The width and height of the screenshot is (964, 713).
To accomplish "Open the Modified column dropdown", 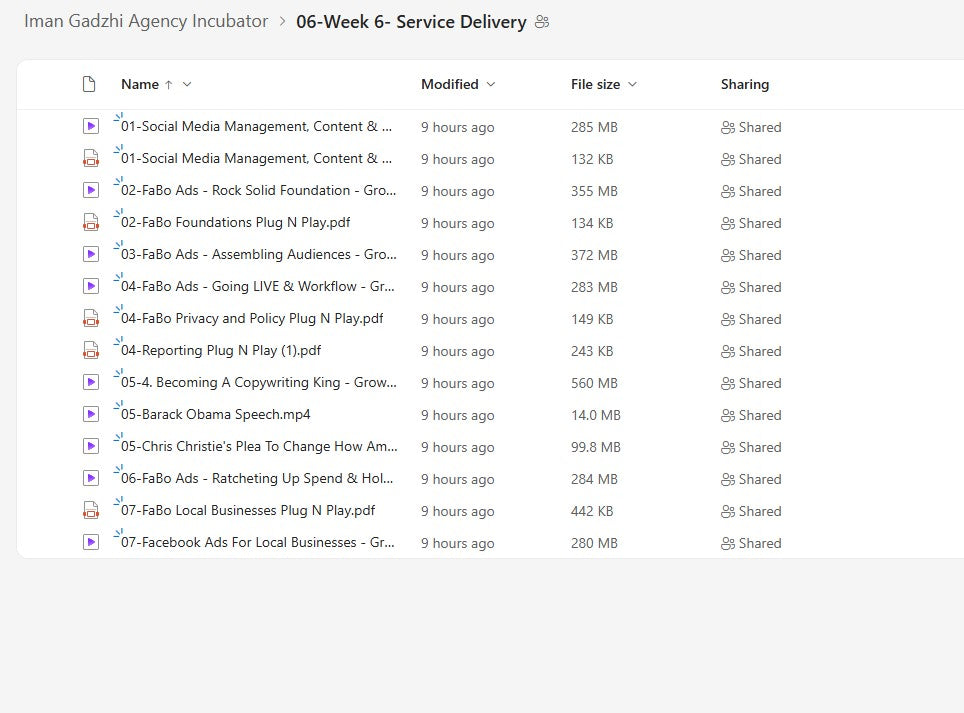I will [490, 84].
